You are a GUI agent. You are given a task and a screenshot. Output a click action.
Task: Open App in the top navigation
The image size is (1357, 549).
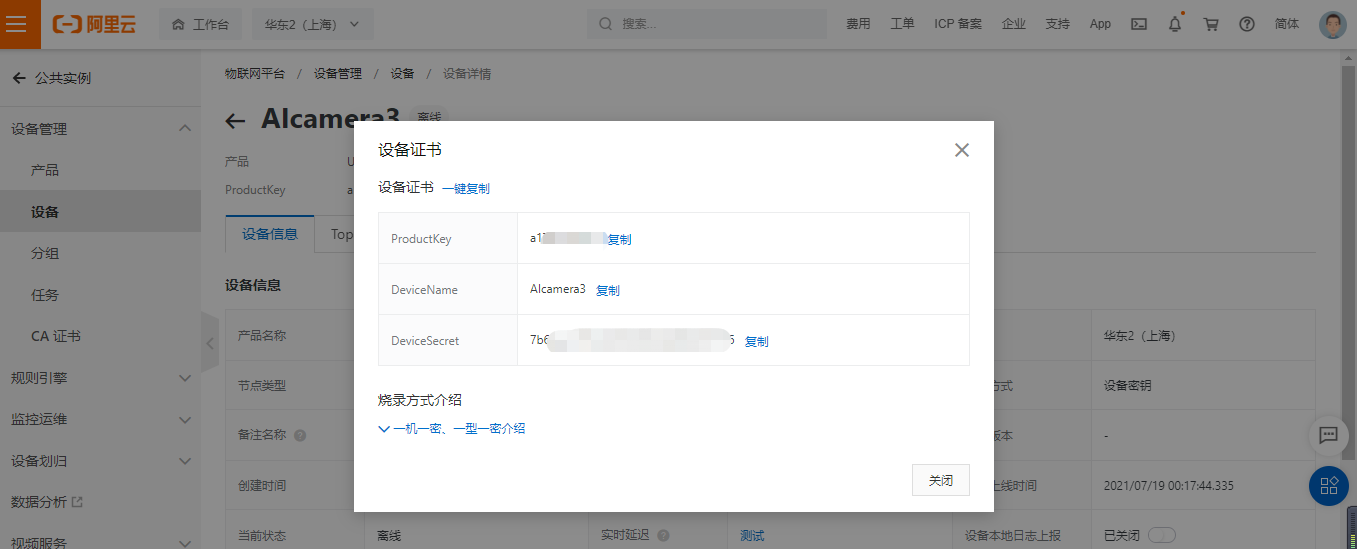pyautogui.click(x=1100, y=24)
